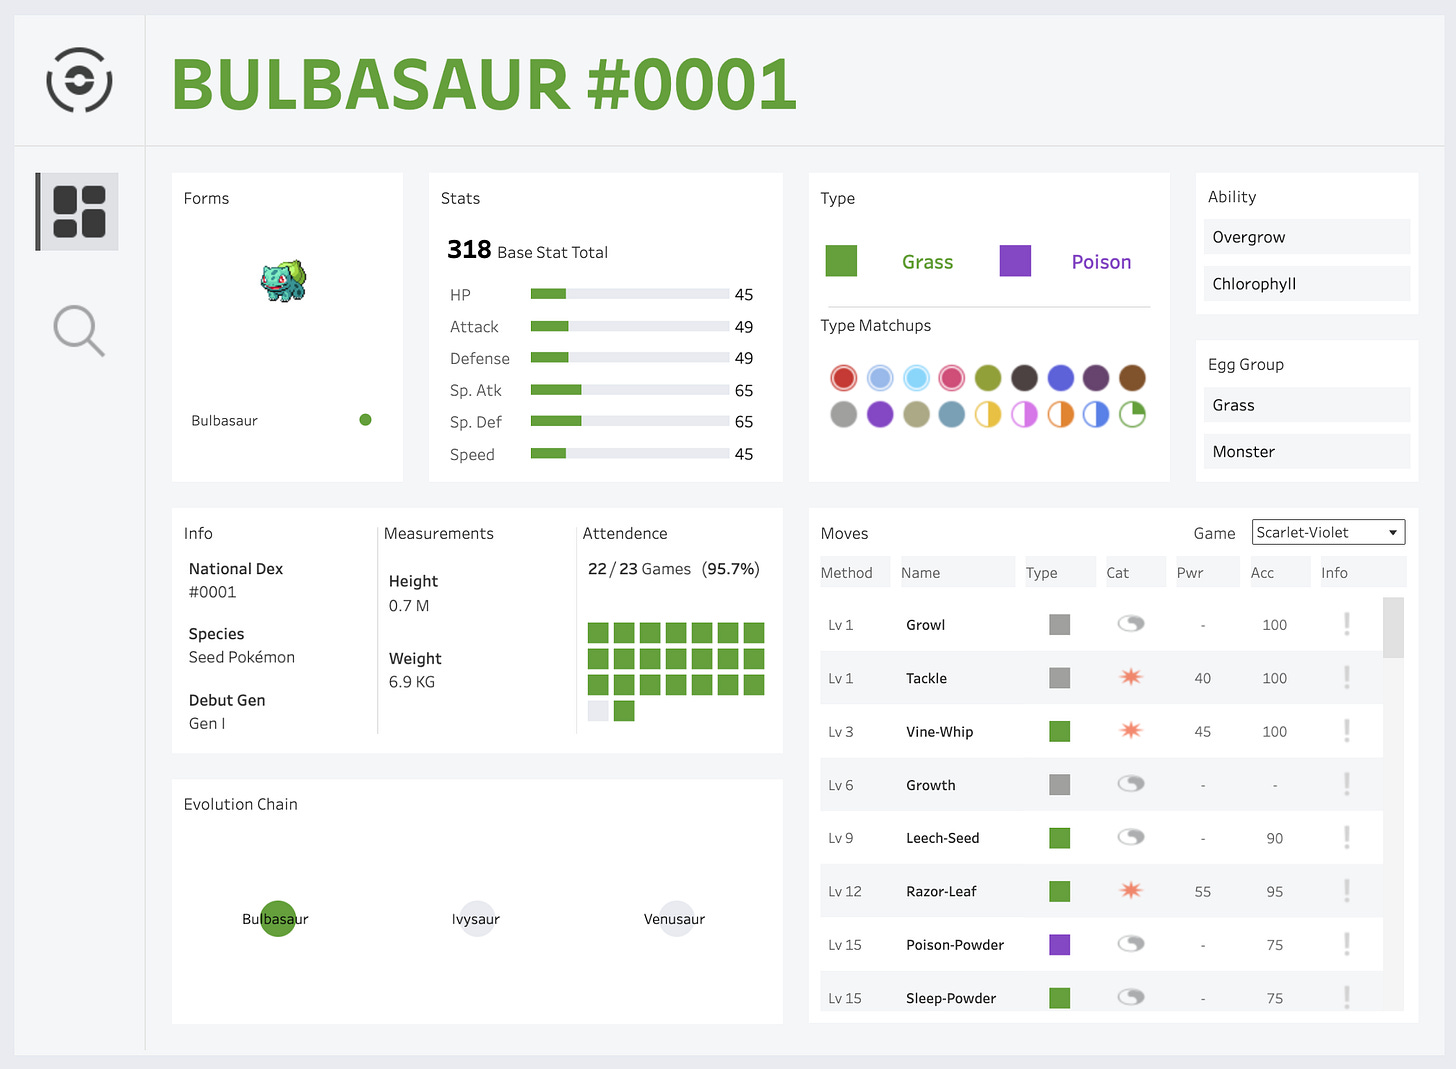Select the pink ringed type matchup circle
Screen dimensions: 1456x1069
pos(952,378)
